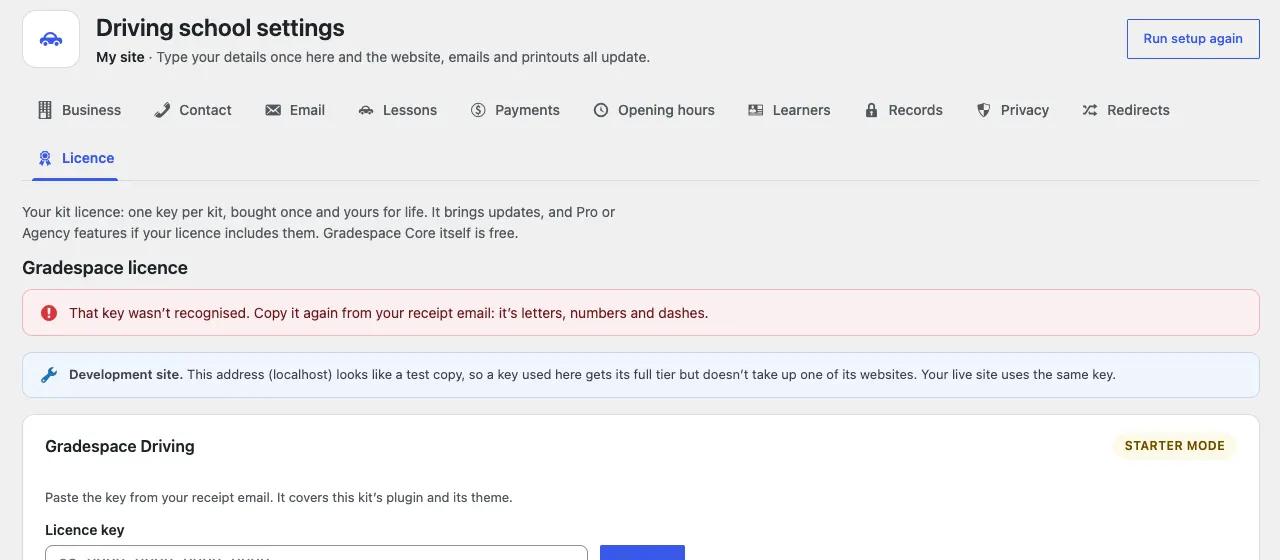Go to the Redirects tab
The height and width of the screenshot is (560, 1280).
(1126, 110)
